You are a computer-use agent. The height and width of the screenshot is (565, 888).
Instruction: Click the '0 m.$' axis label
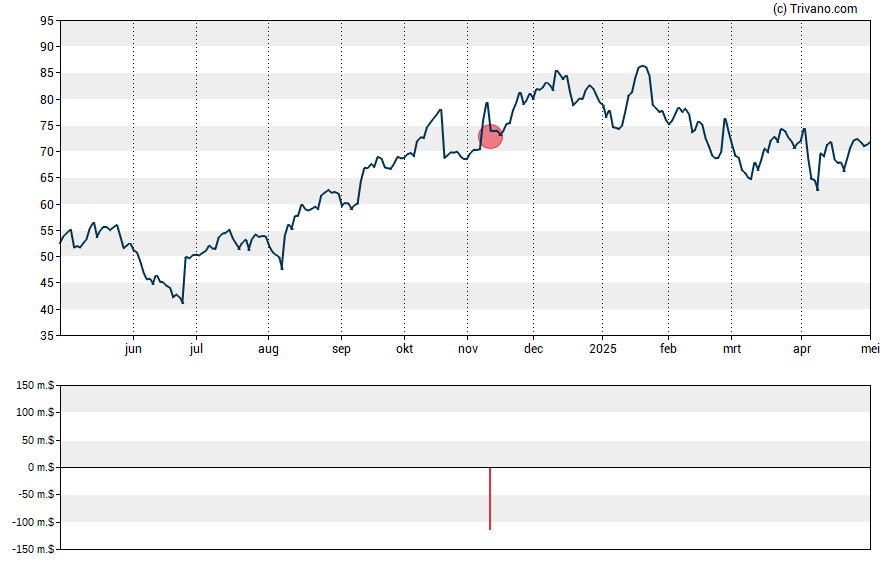coord(41,467)
